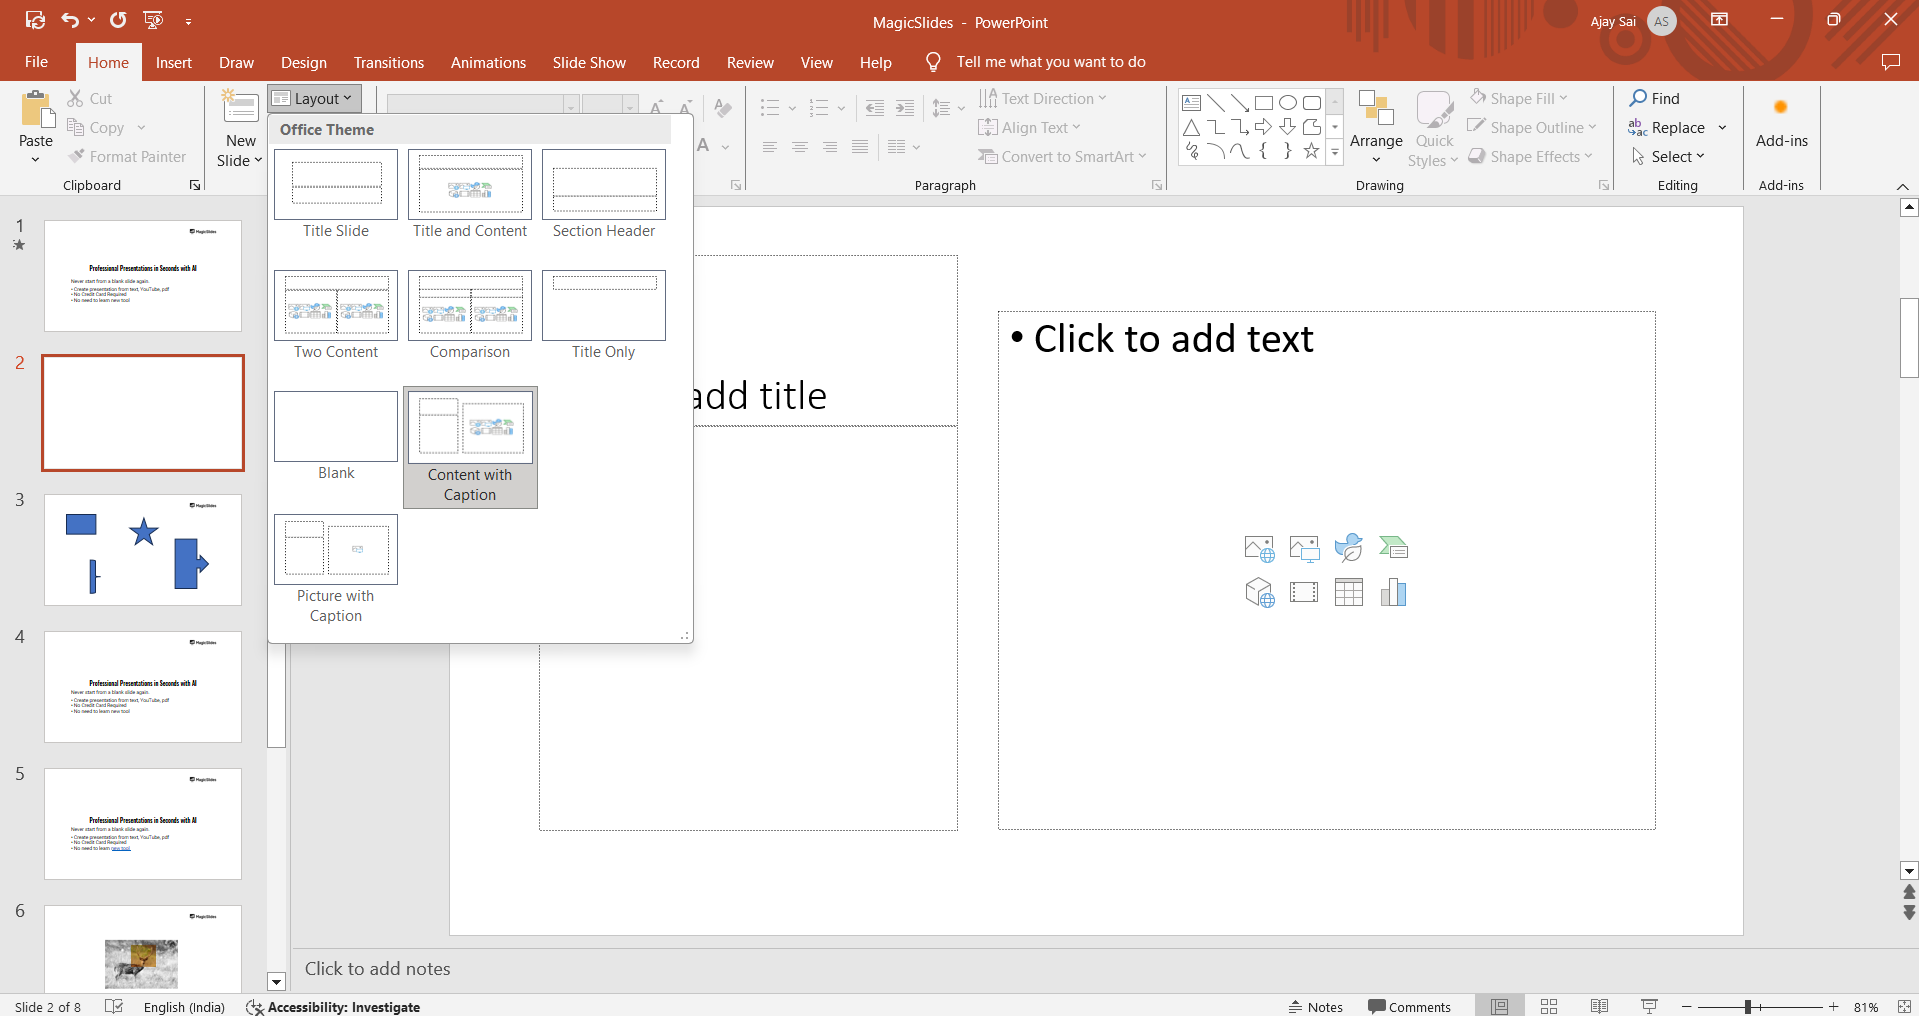Insert a table using placeholder icon
Screen dimensions: 1919x1016
click(x=1348, y=593)
